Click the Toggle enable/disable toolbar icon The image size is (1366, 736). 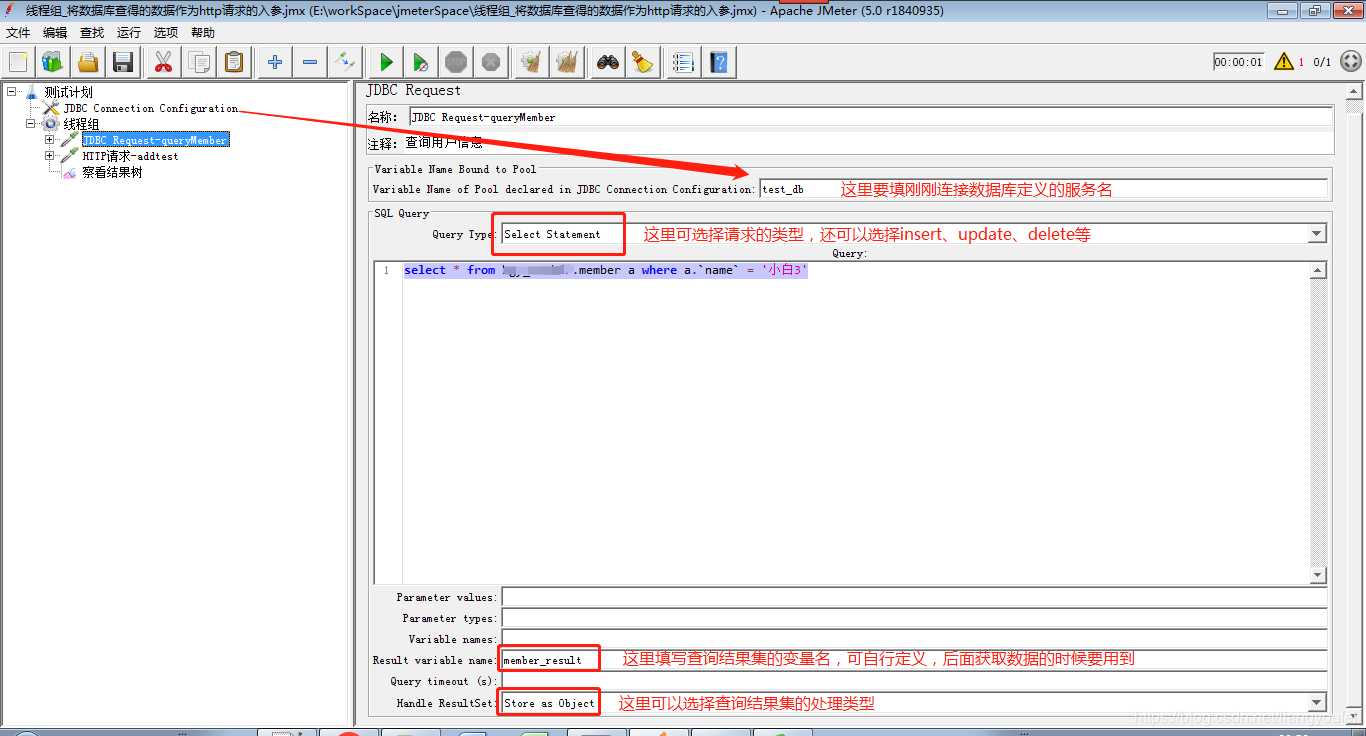345,62
